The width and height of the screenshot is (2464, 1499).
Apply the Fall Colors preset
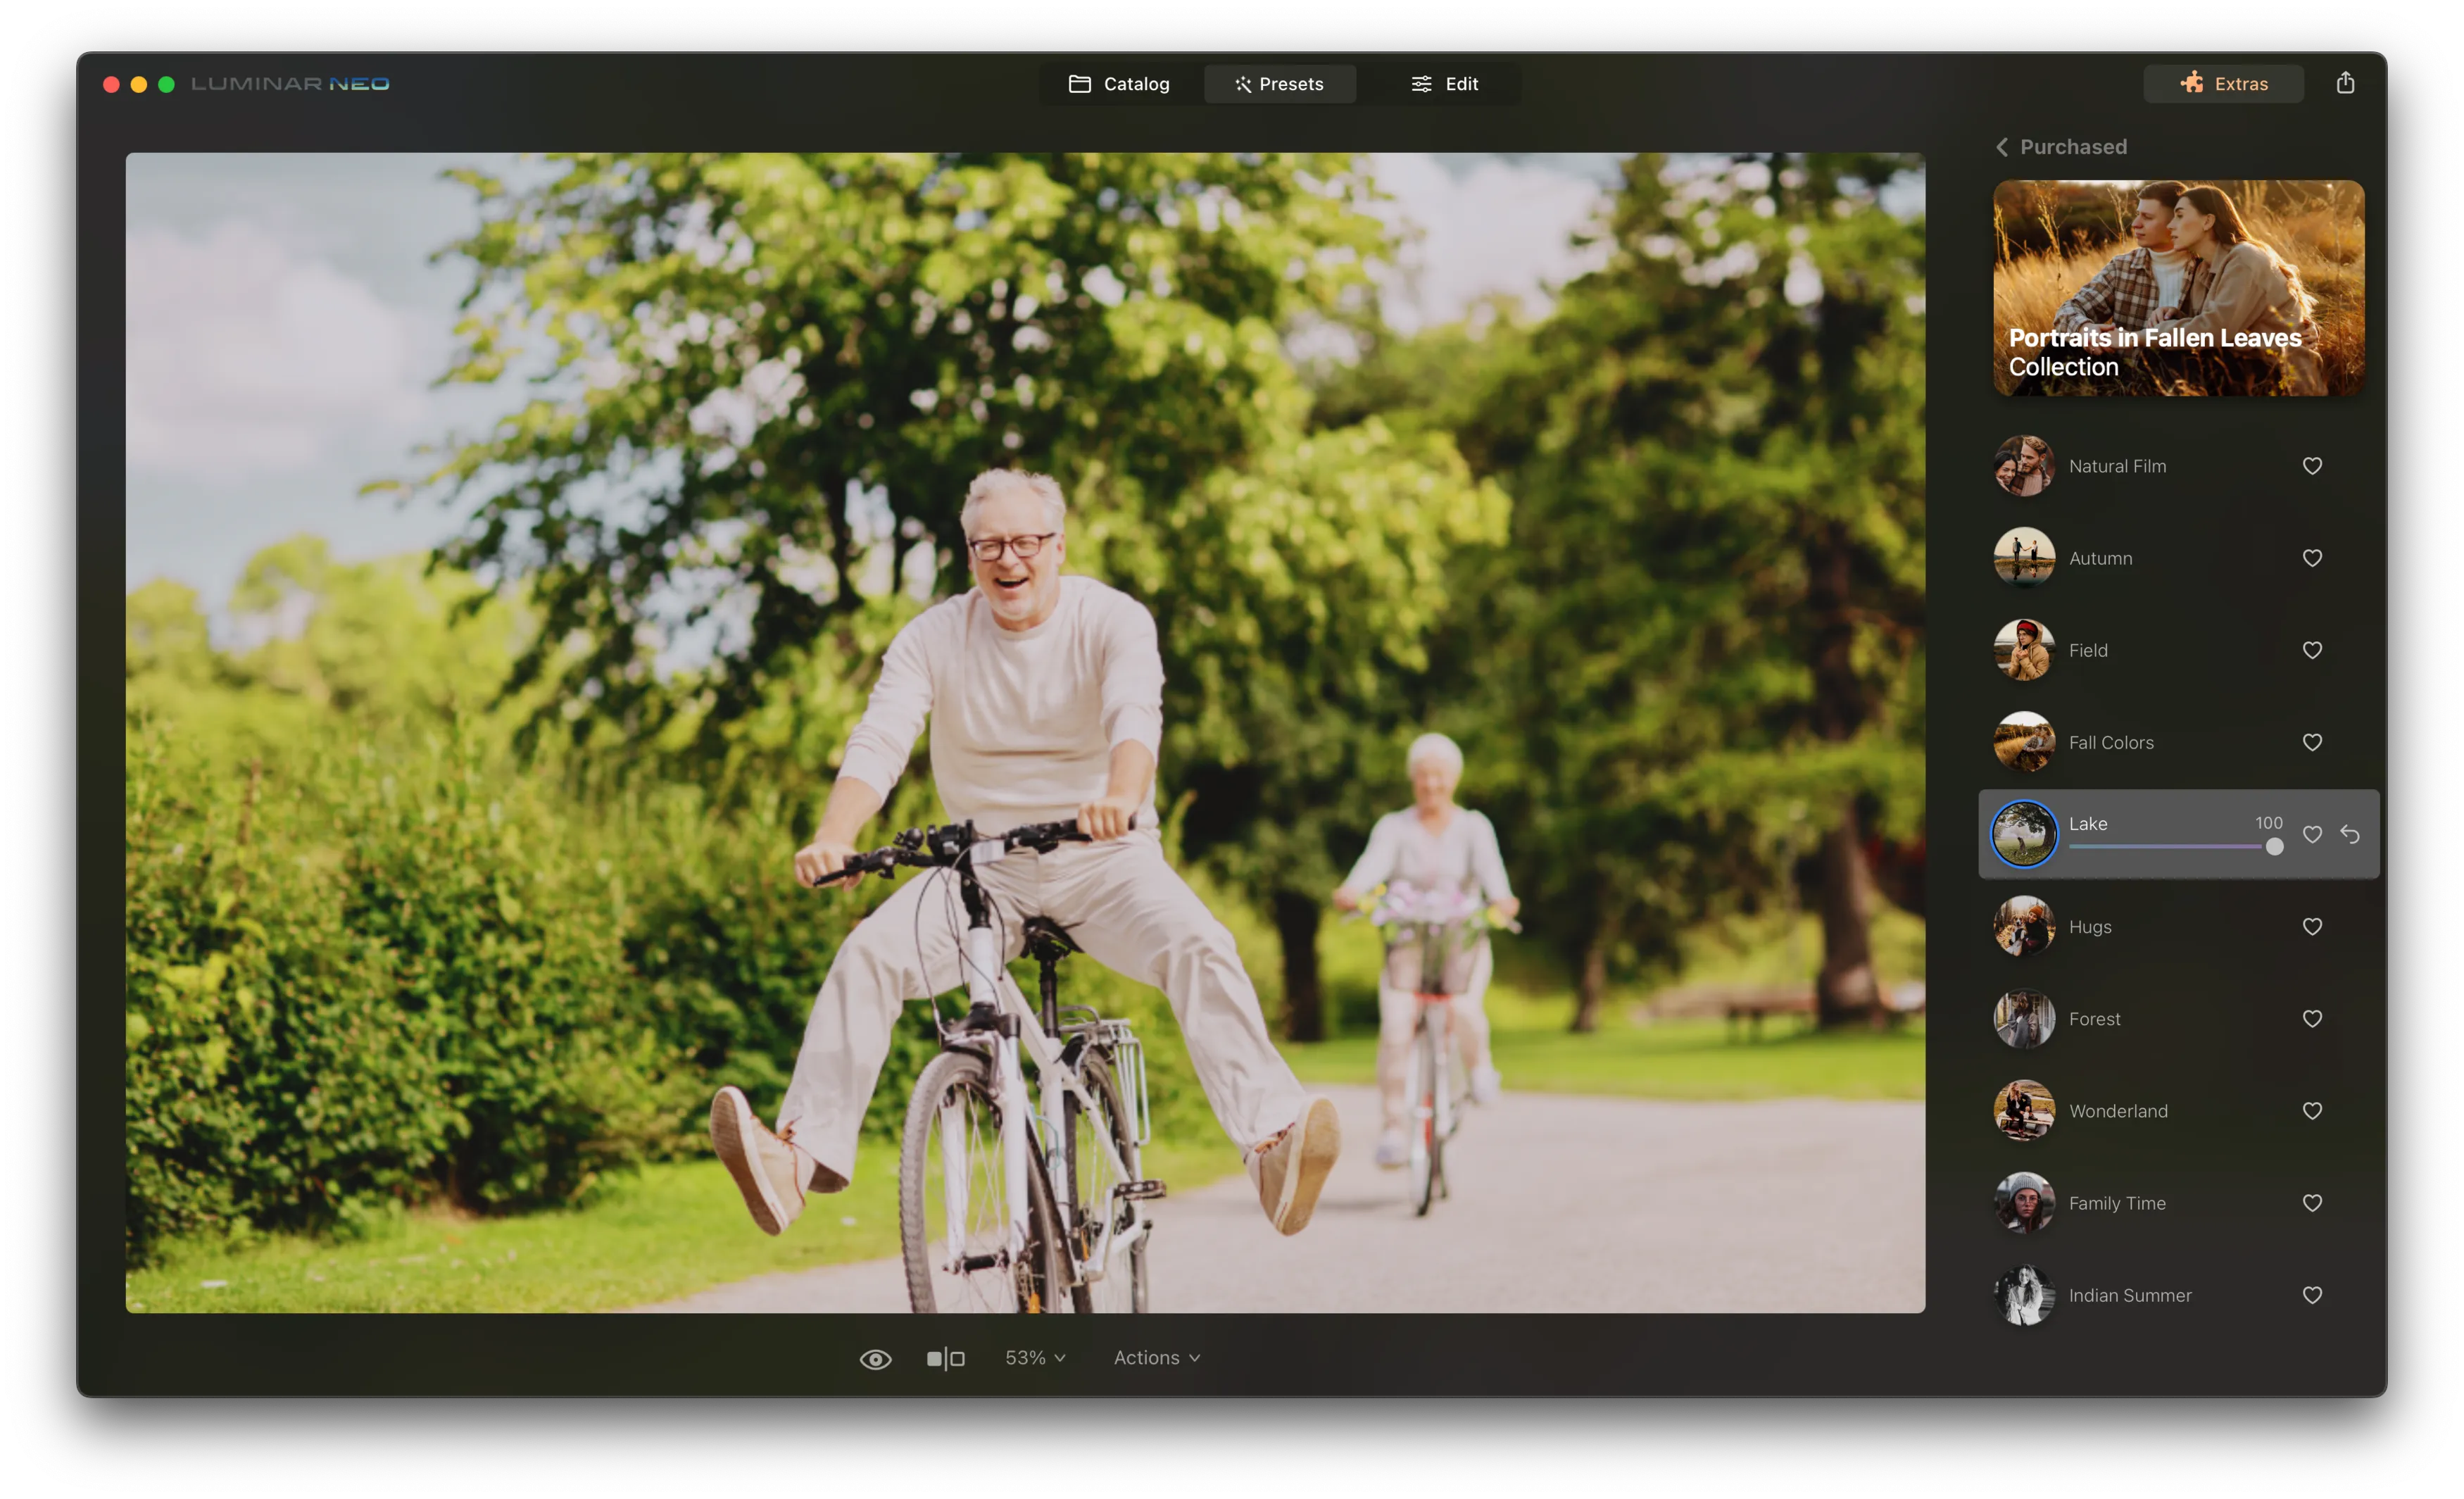click(2110, 743)
